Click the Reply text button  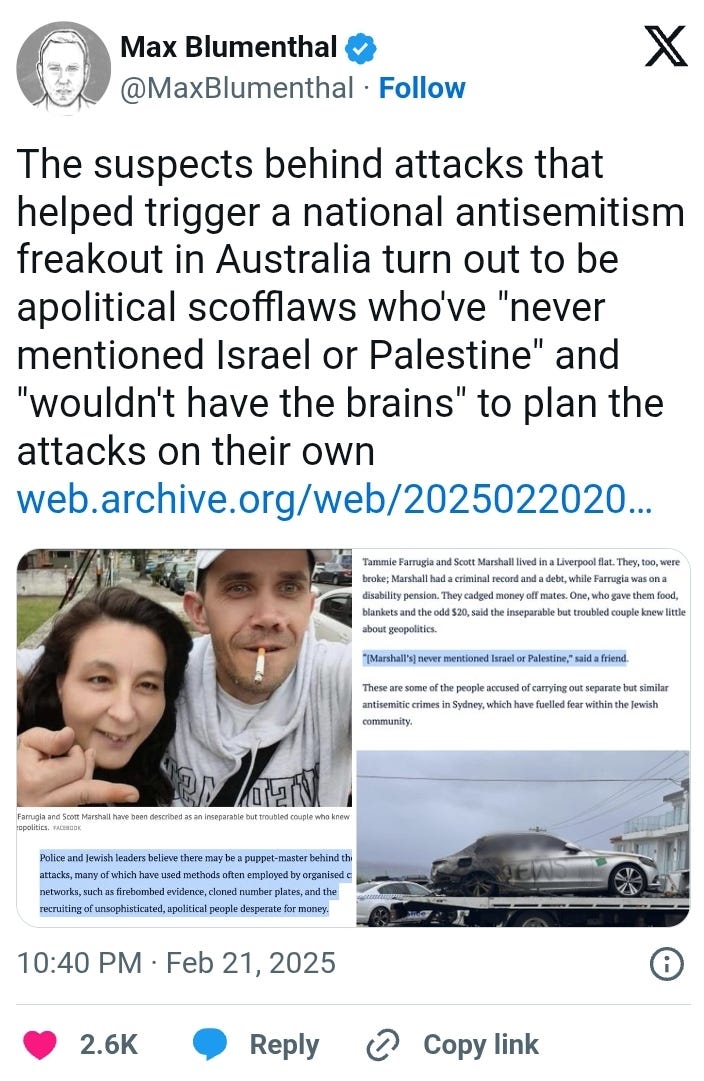point(284,1044)
